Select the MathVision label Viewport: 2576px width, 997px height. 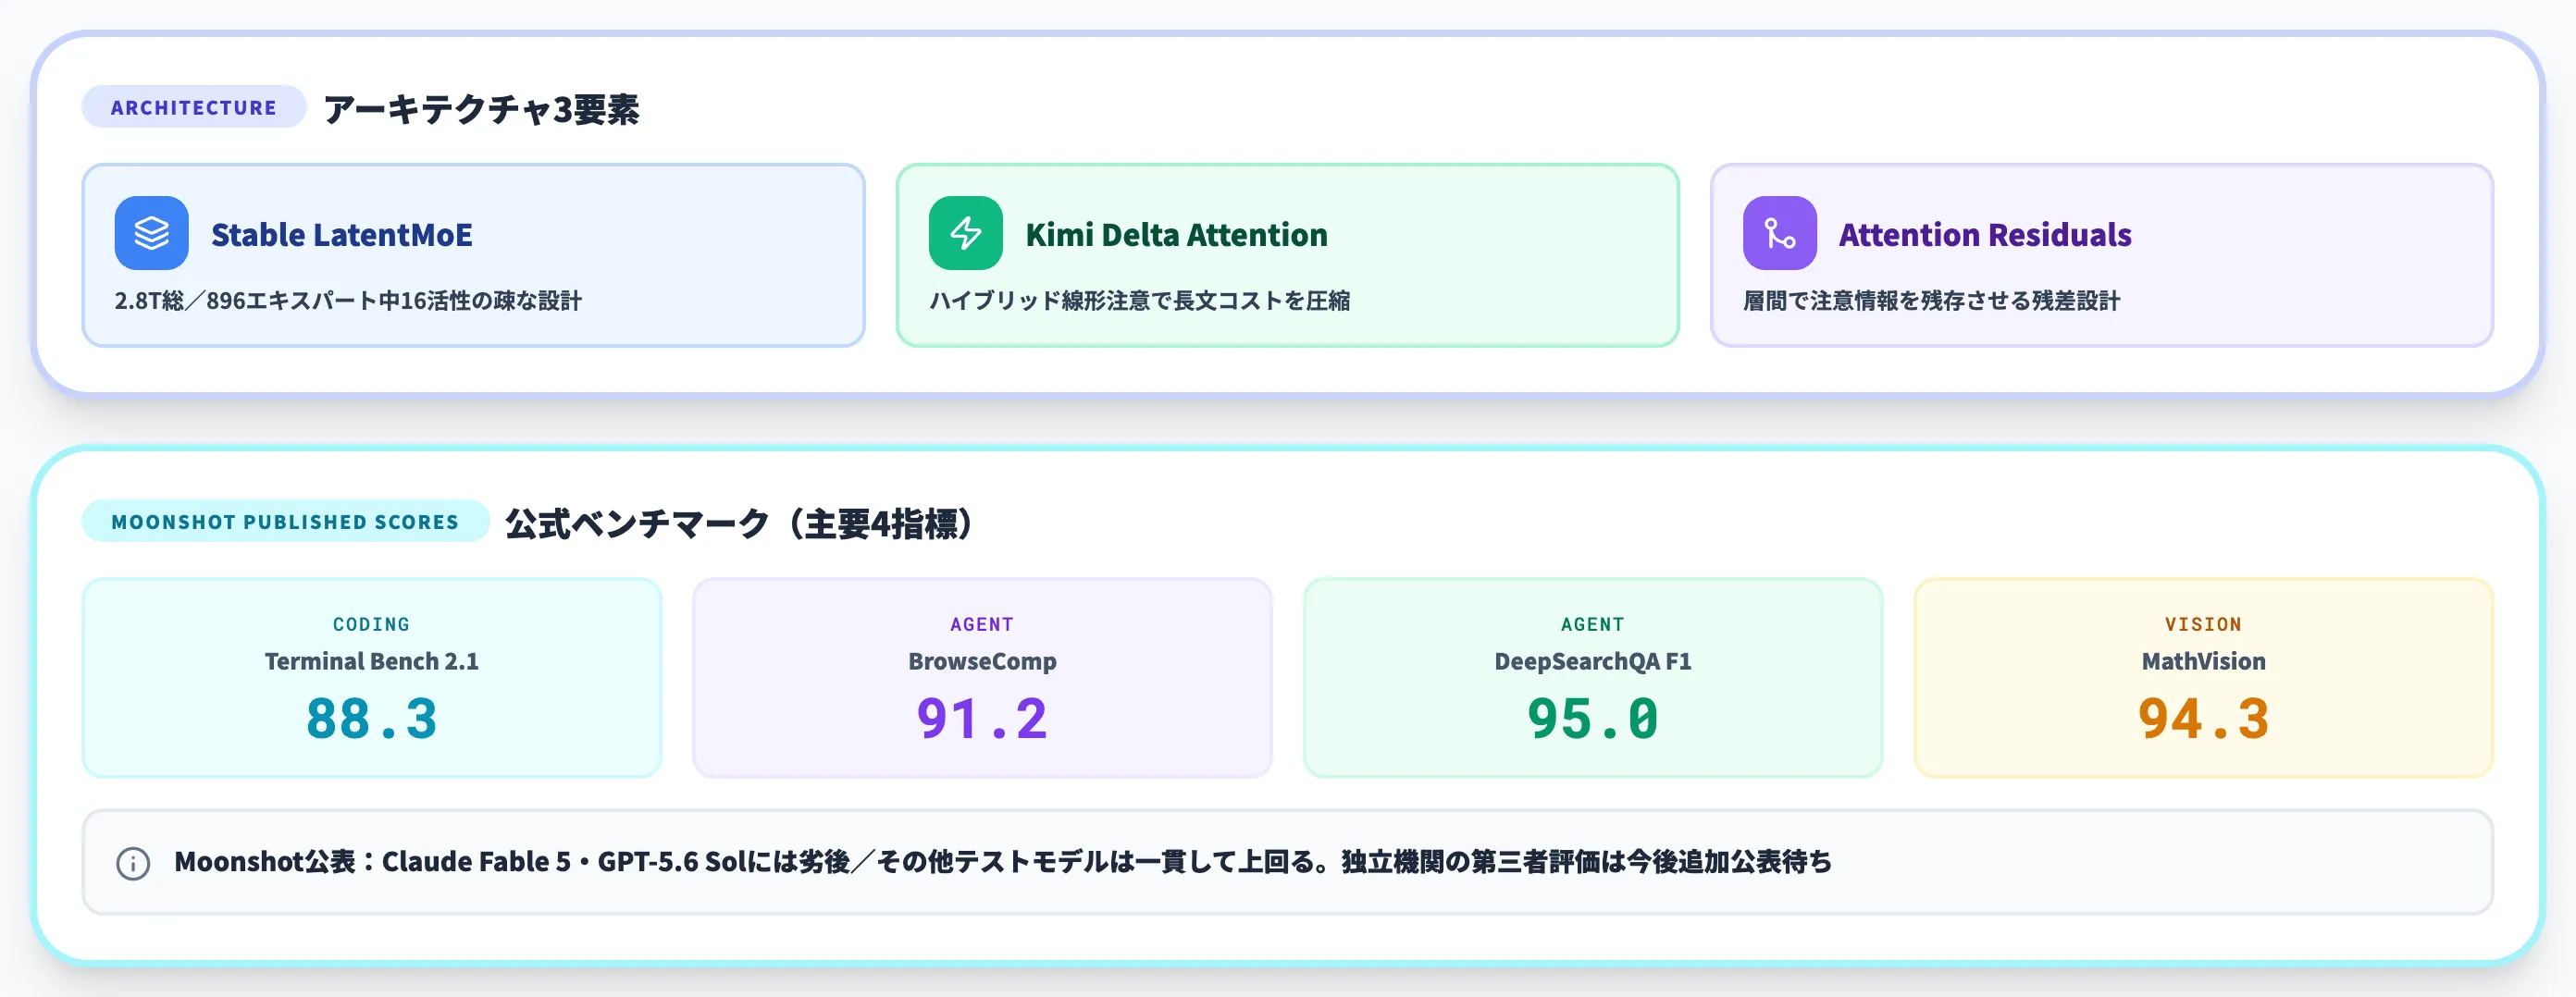pos(2203,661)
